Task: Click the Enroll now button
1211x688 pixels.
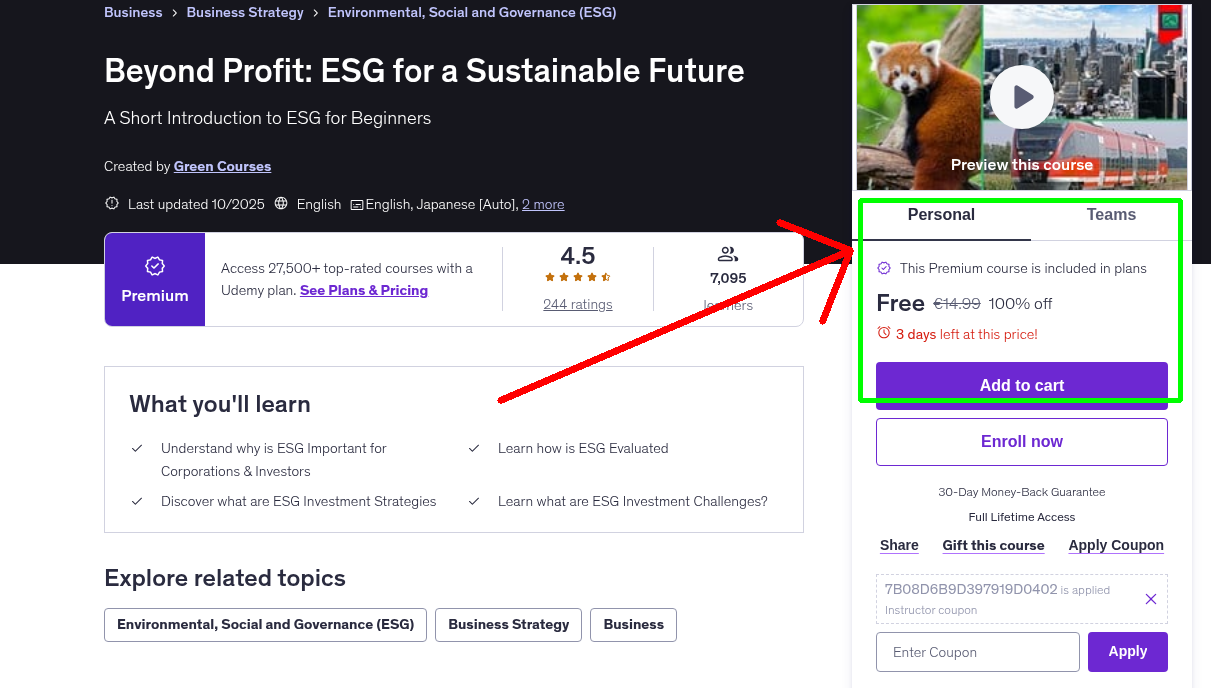Action: 1021,441
